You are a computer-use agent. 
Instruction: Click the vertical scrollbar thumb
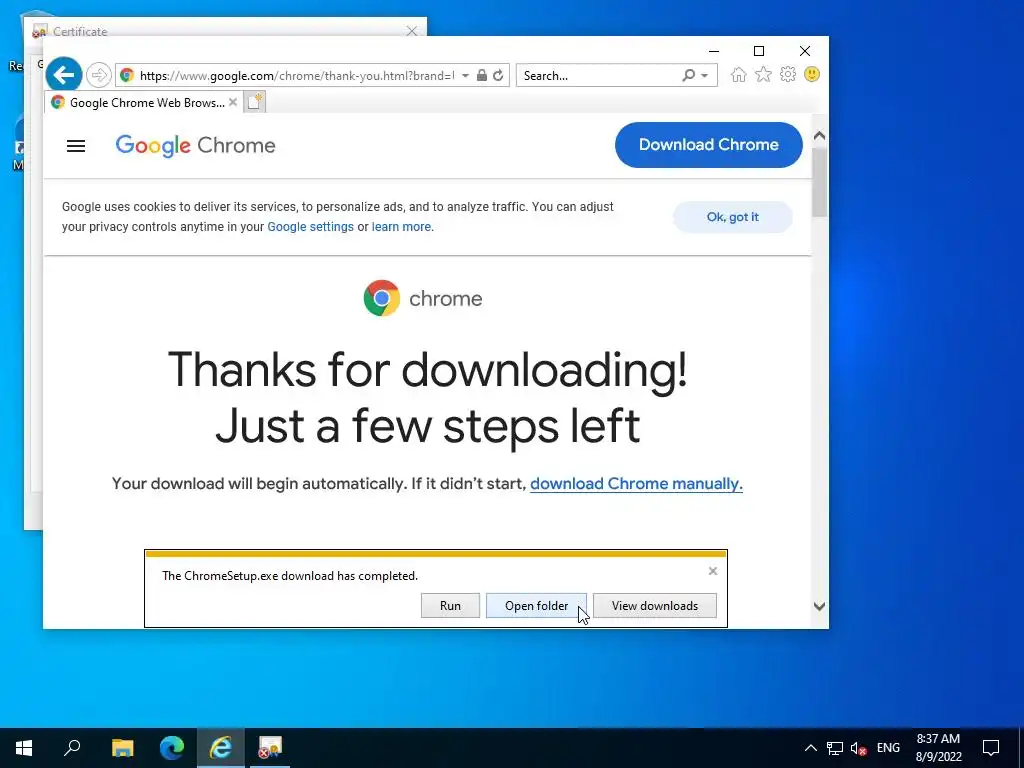coord(820,182)
